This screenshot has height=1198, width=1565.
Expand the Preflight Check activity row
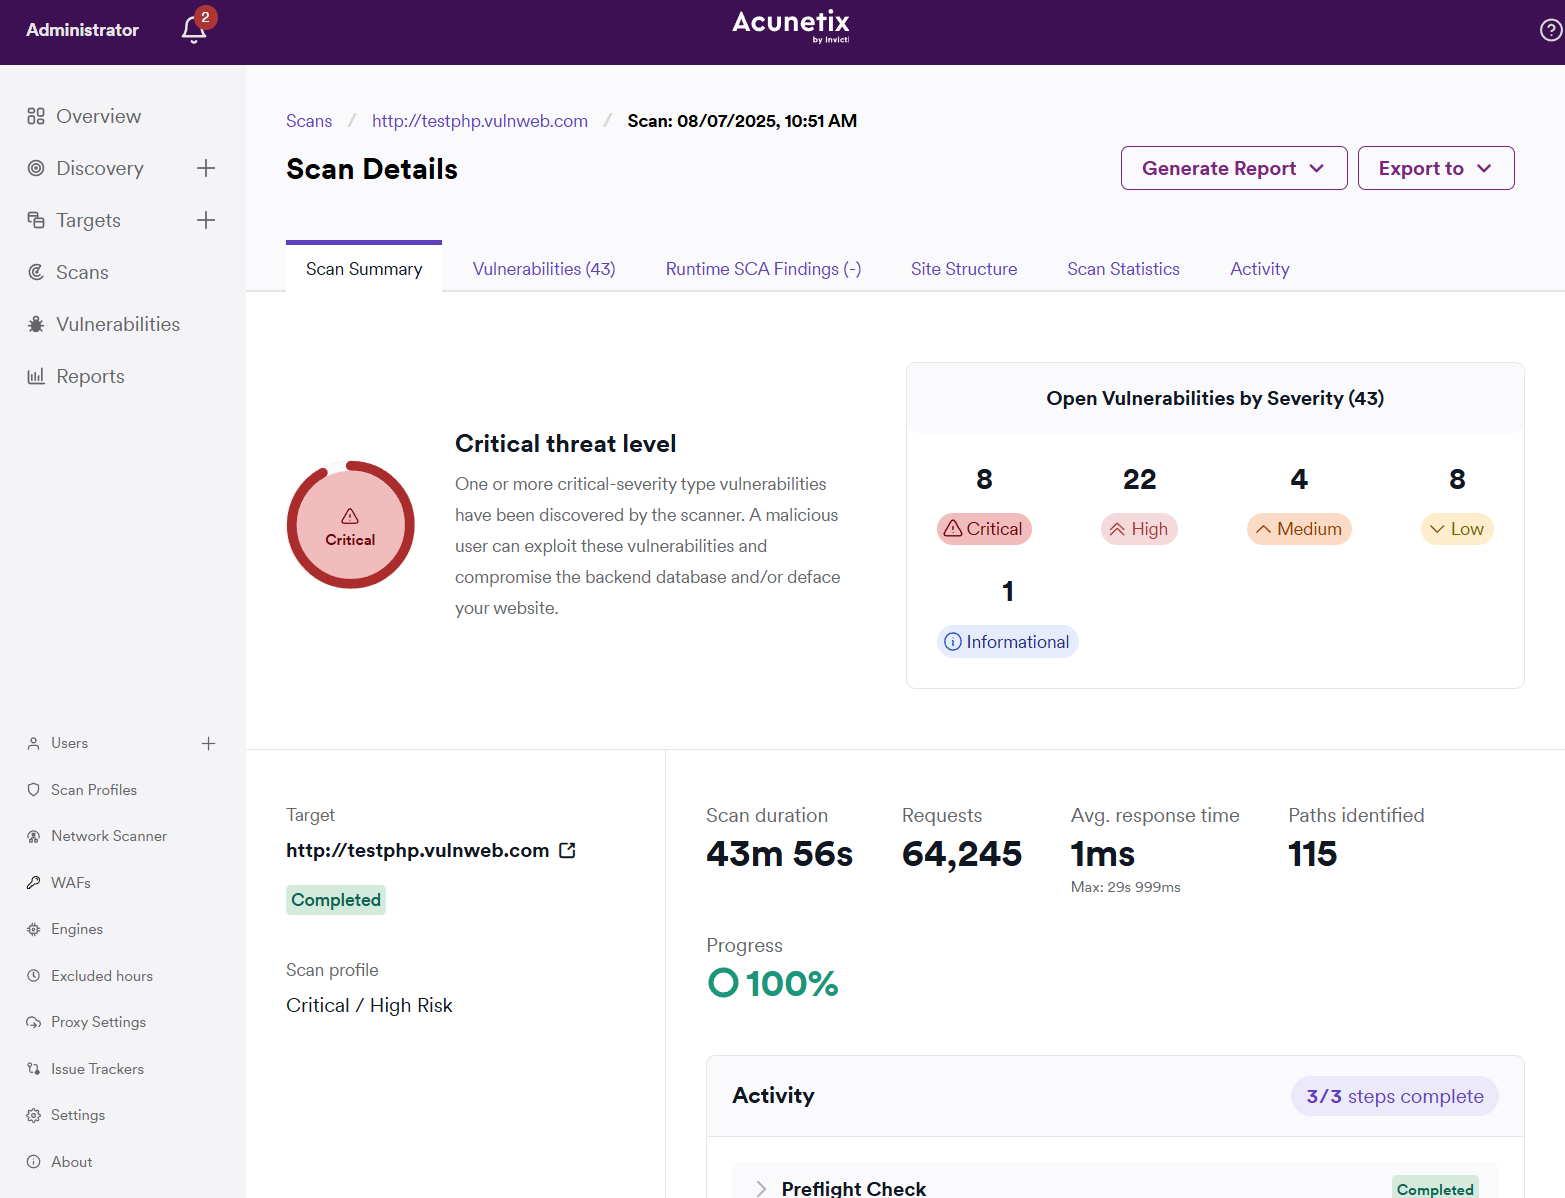coord(761,1188)
